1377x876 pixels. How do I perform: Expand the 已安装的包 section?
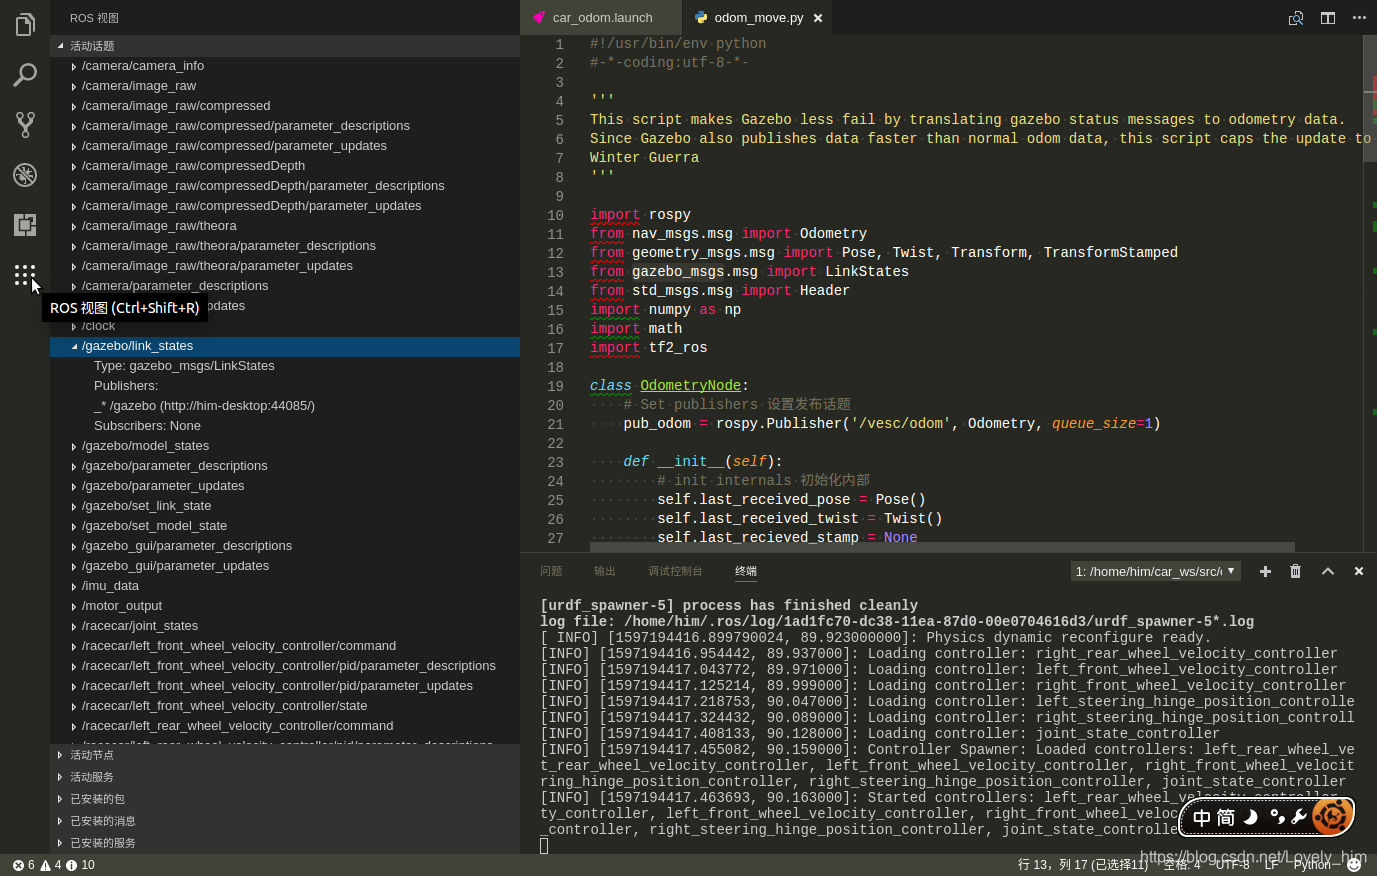pos(285,799)
